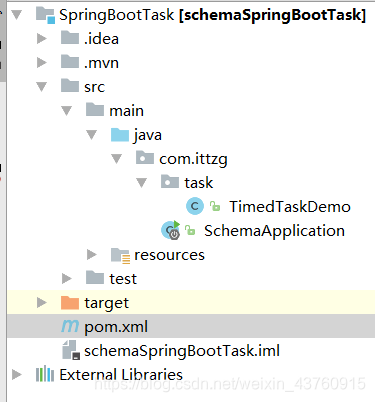The image size is (375, 402).
Task: Click the TimedTaskDemo class icon
Action: coord(195,206)
